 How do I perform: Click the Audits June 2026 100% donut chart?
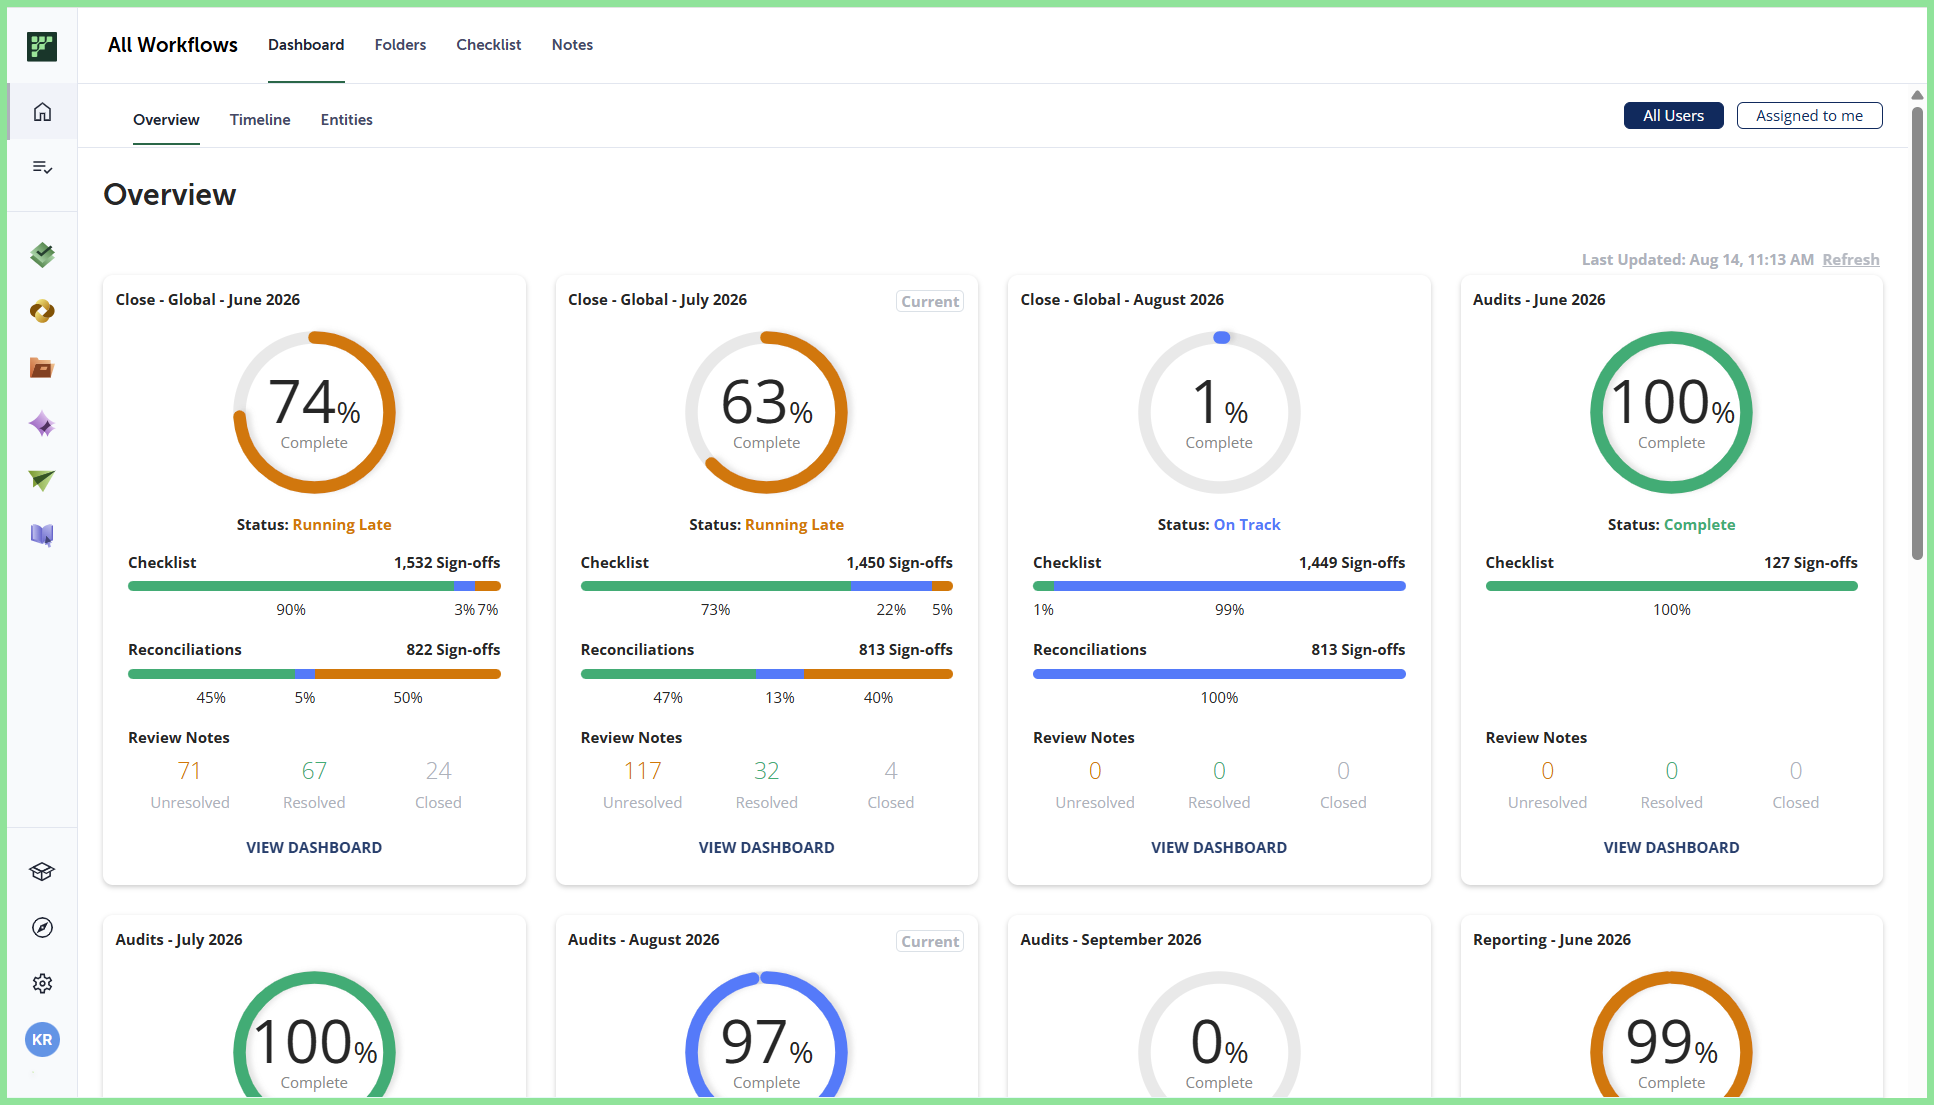coord(1671,412)
